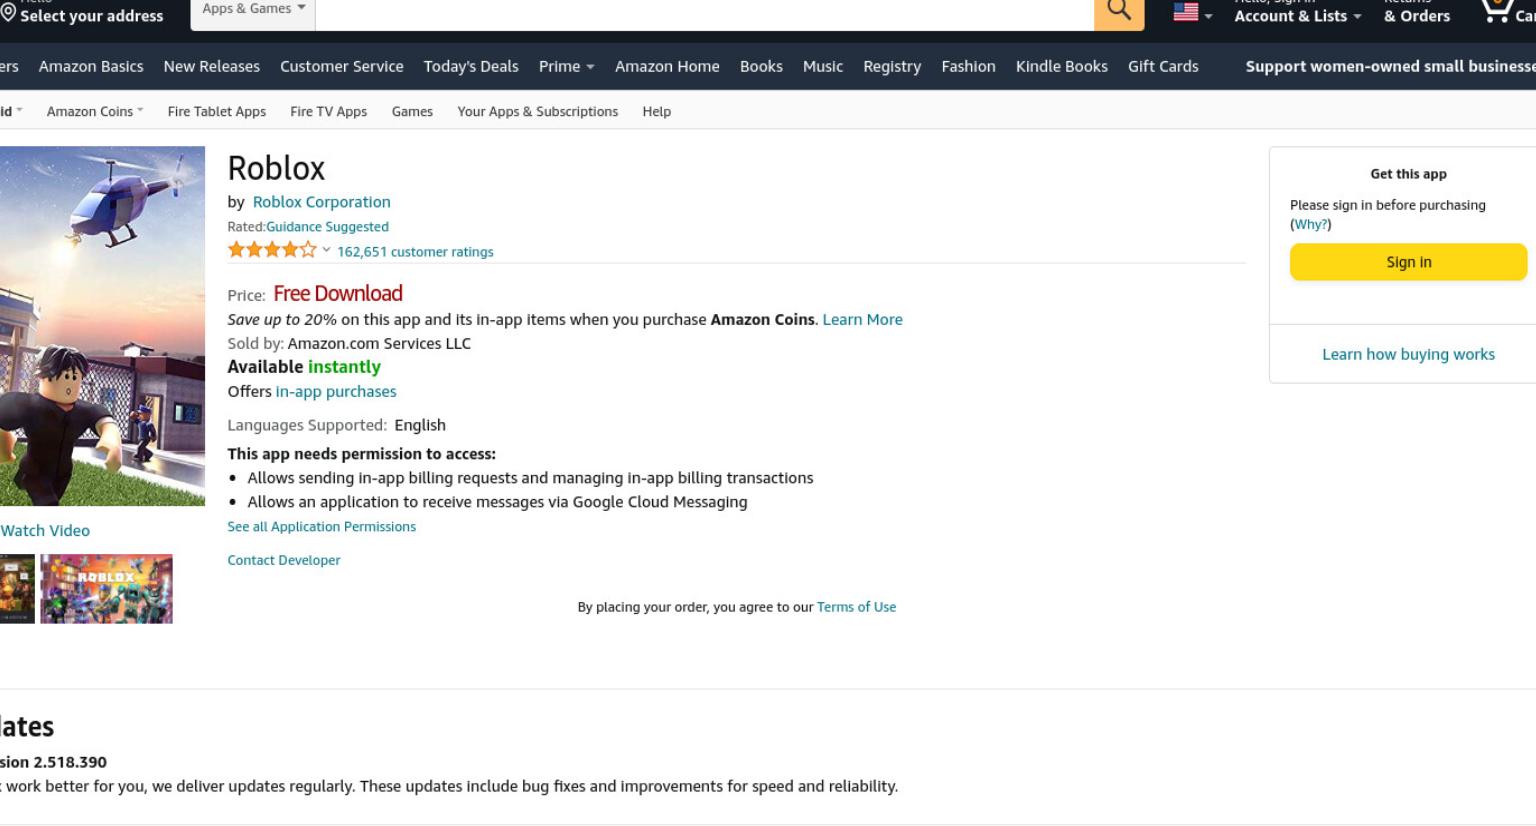1536x826 pixels.
Task: Open the Registry page
Action: (x=892, y=66)
